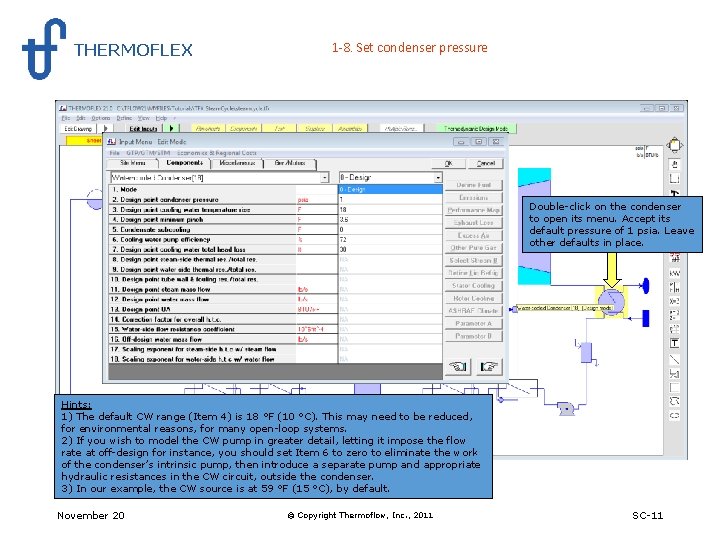720x540 pixels.
Task: Click the OK button in Input Menu
Action: point(449,163)
